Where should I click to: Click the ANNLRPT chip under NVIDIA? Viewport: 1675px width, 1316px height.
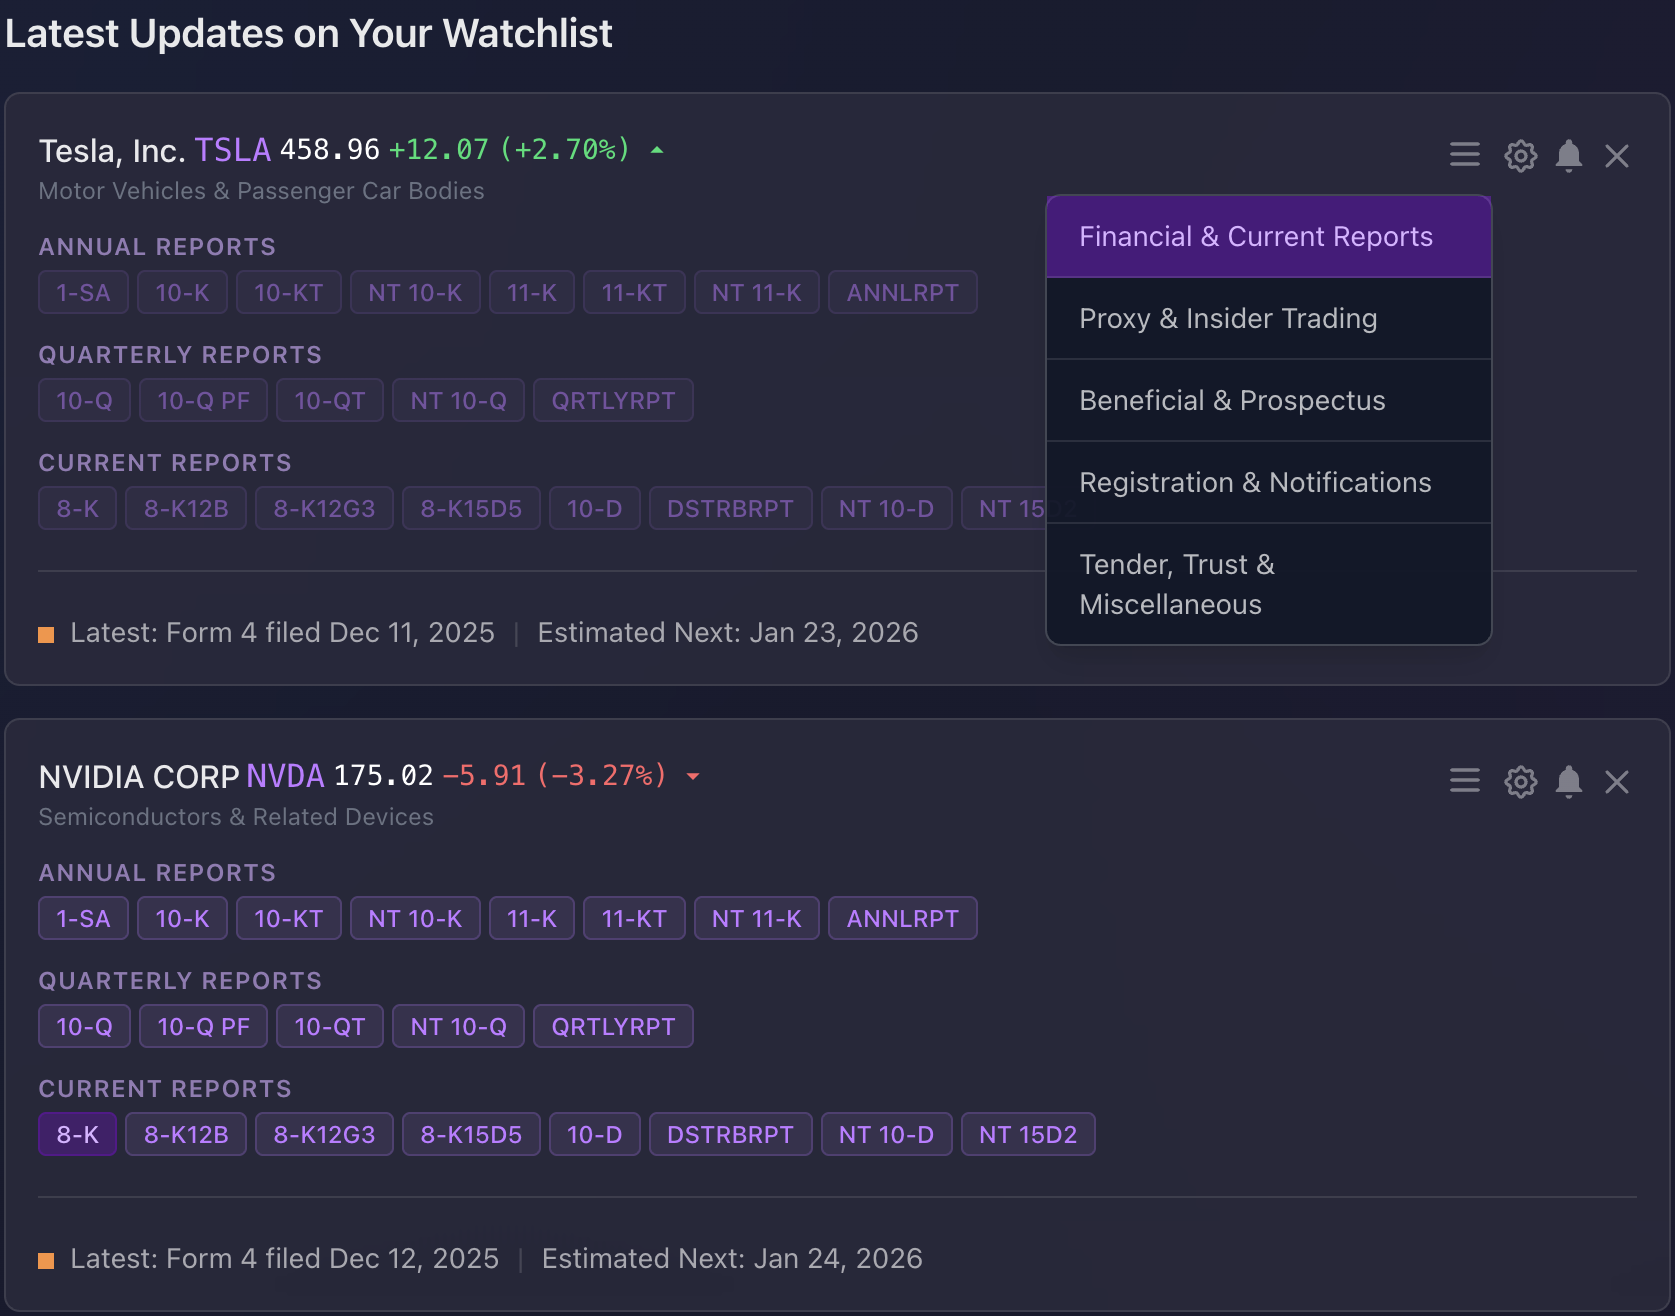(902, 918)
